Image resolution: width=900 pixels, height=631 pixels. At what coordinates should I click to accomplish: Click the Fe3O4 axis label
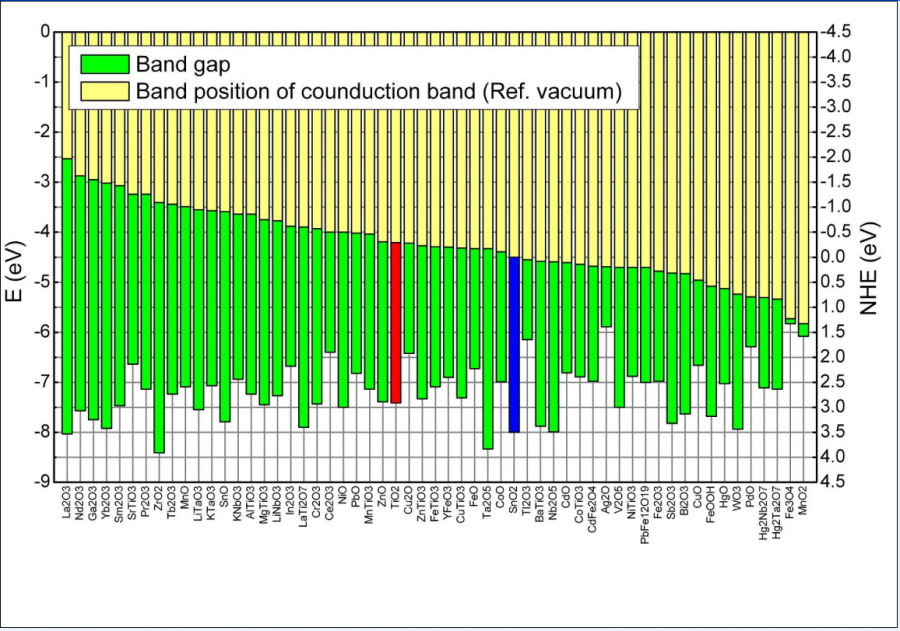pos(792,502)
